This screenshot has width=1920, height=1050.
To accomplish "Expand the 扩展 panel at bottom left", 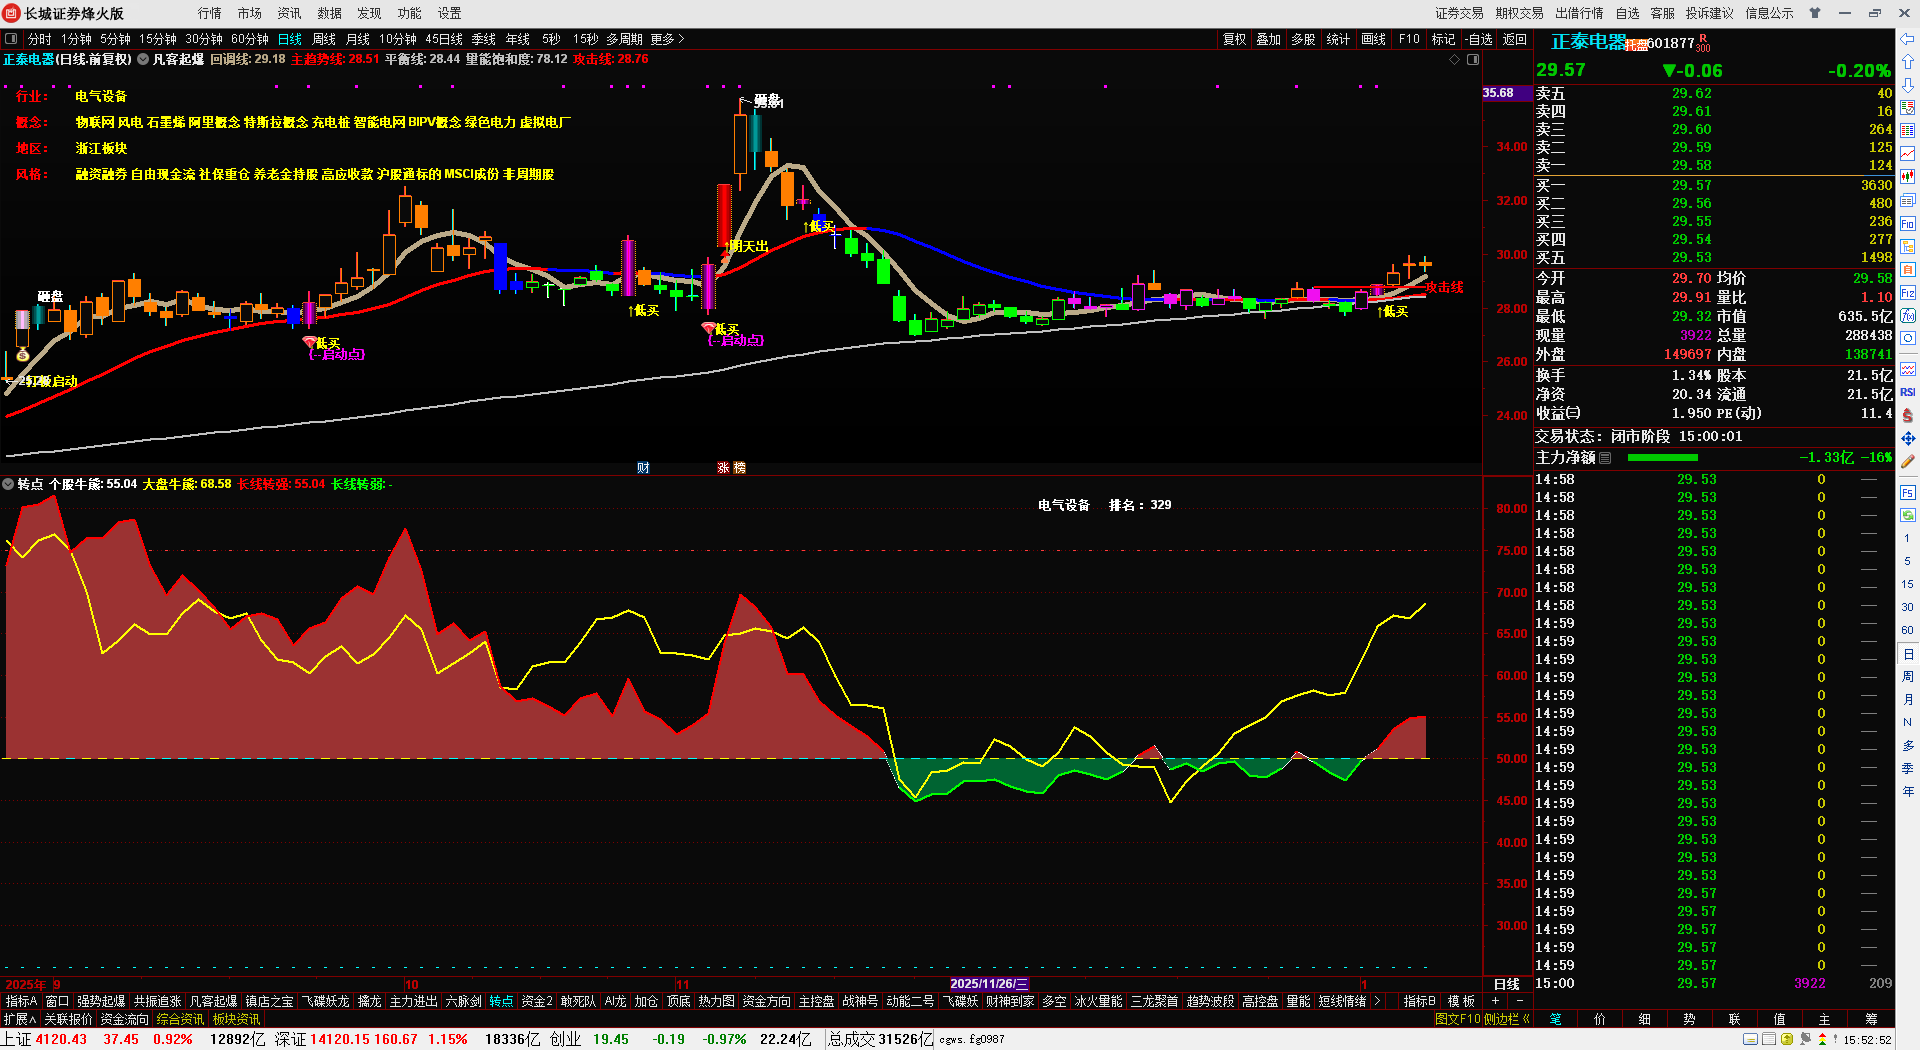I will [19, 1019].
